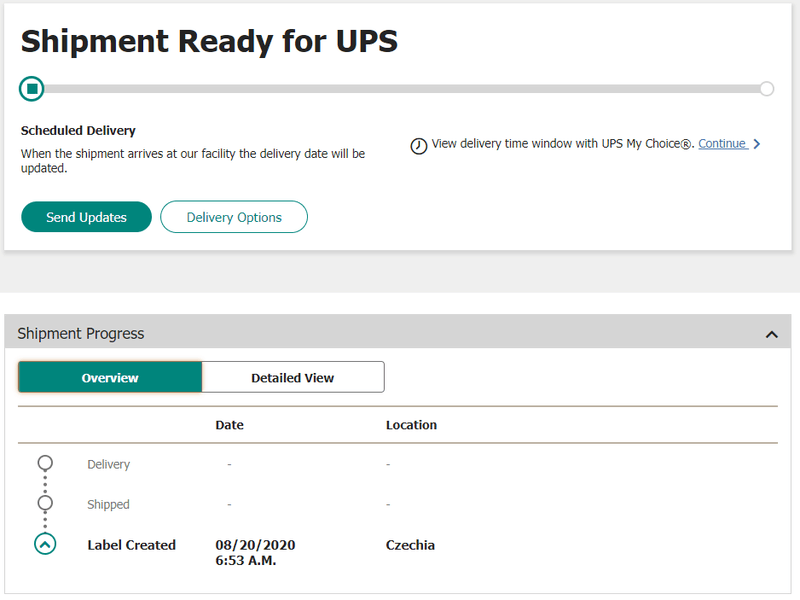The height and width of the screenshot is (600, 800).
Task: Collapse the Label Created step chevron icon
Action: [45, 545]
